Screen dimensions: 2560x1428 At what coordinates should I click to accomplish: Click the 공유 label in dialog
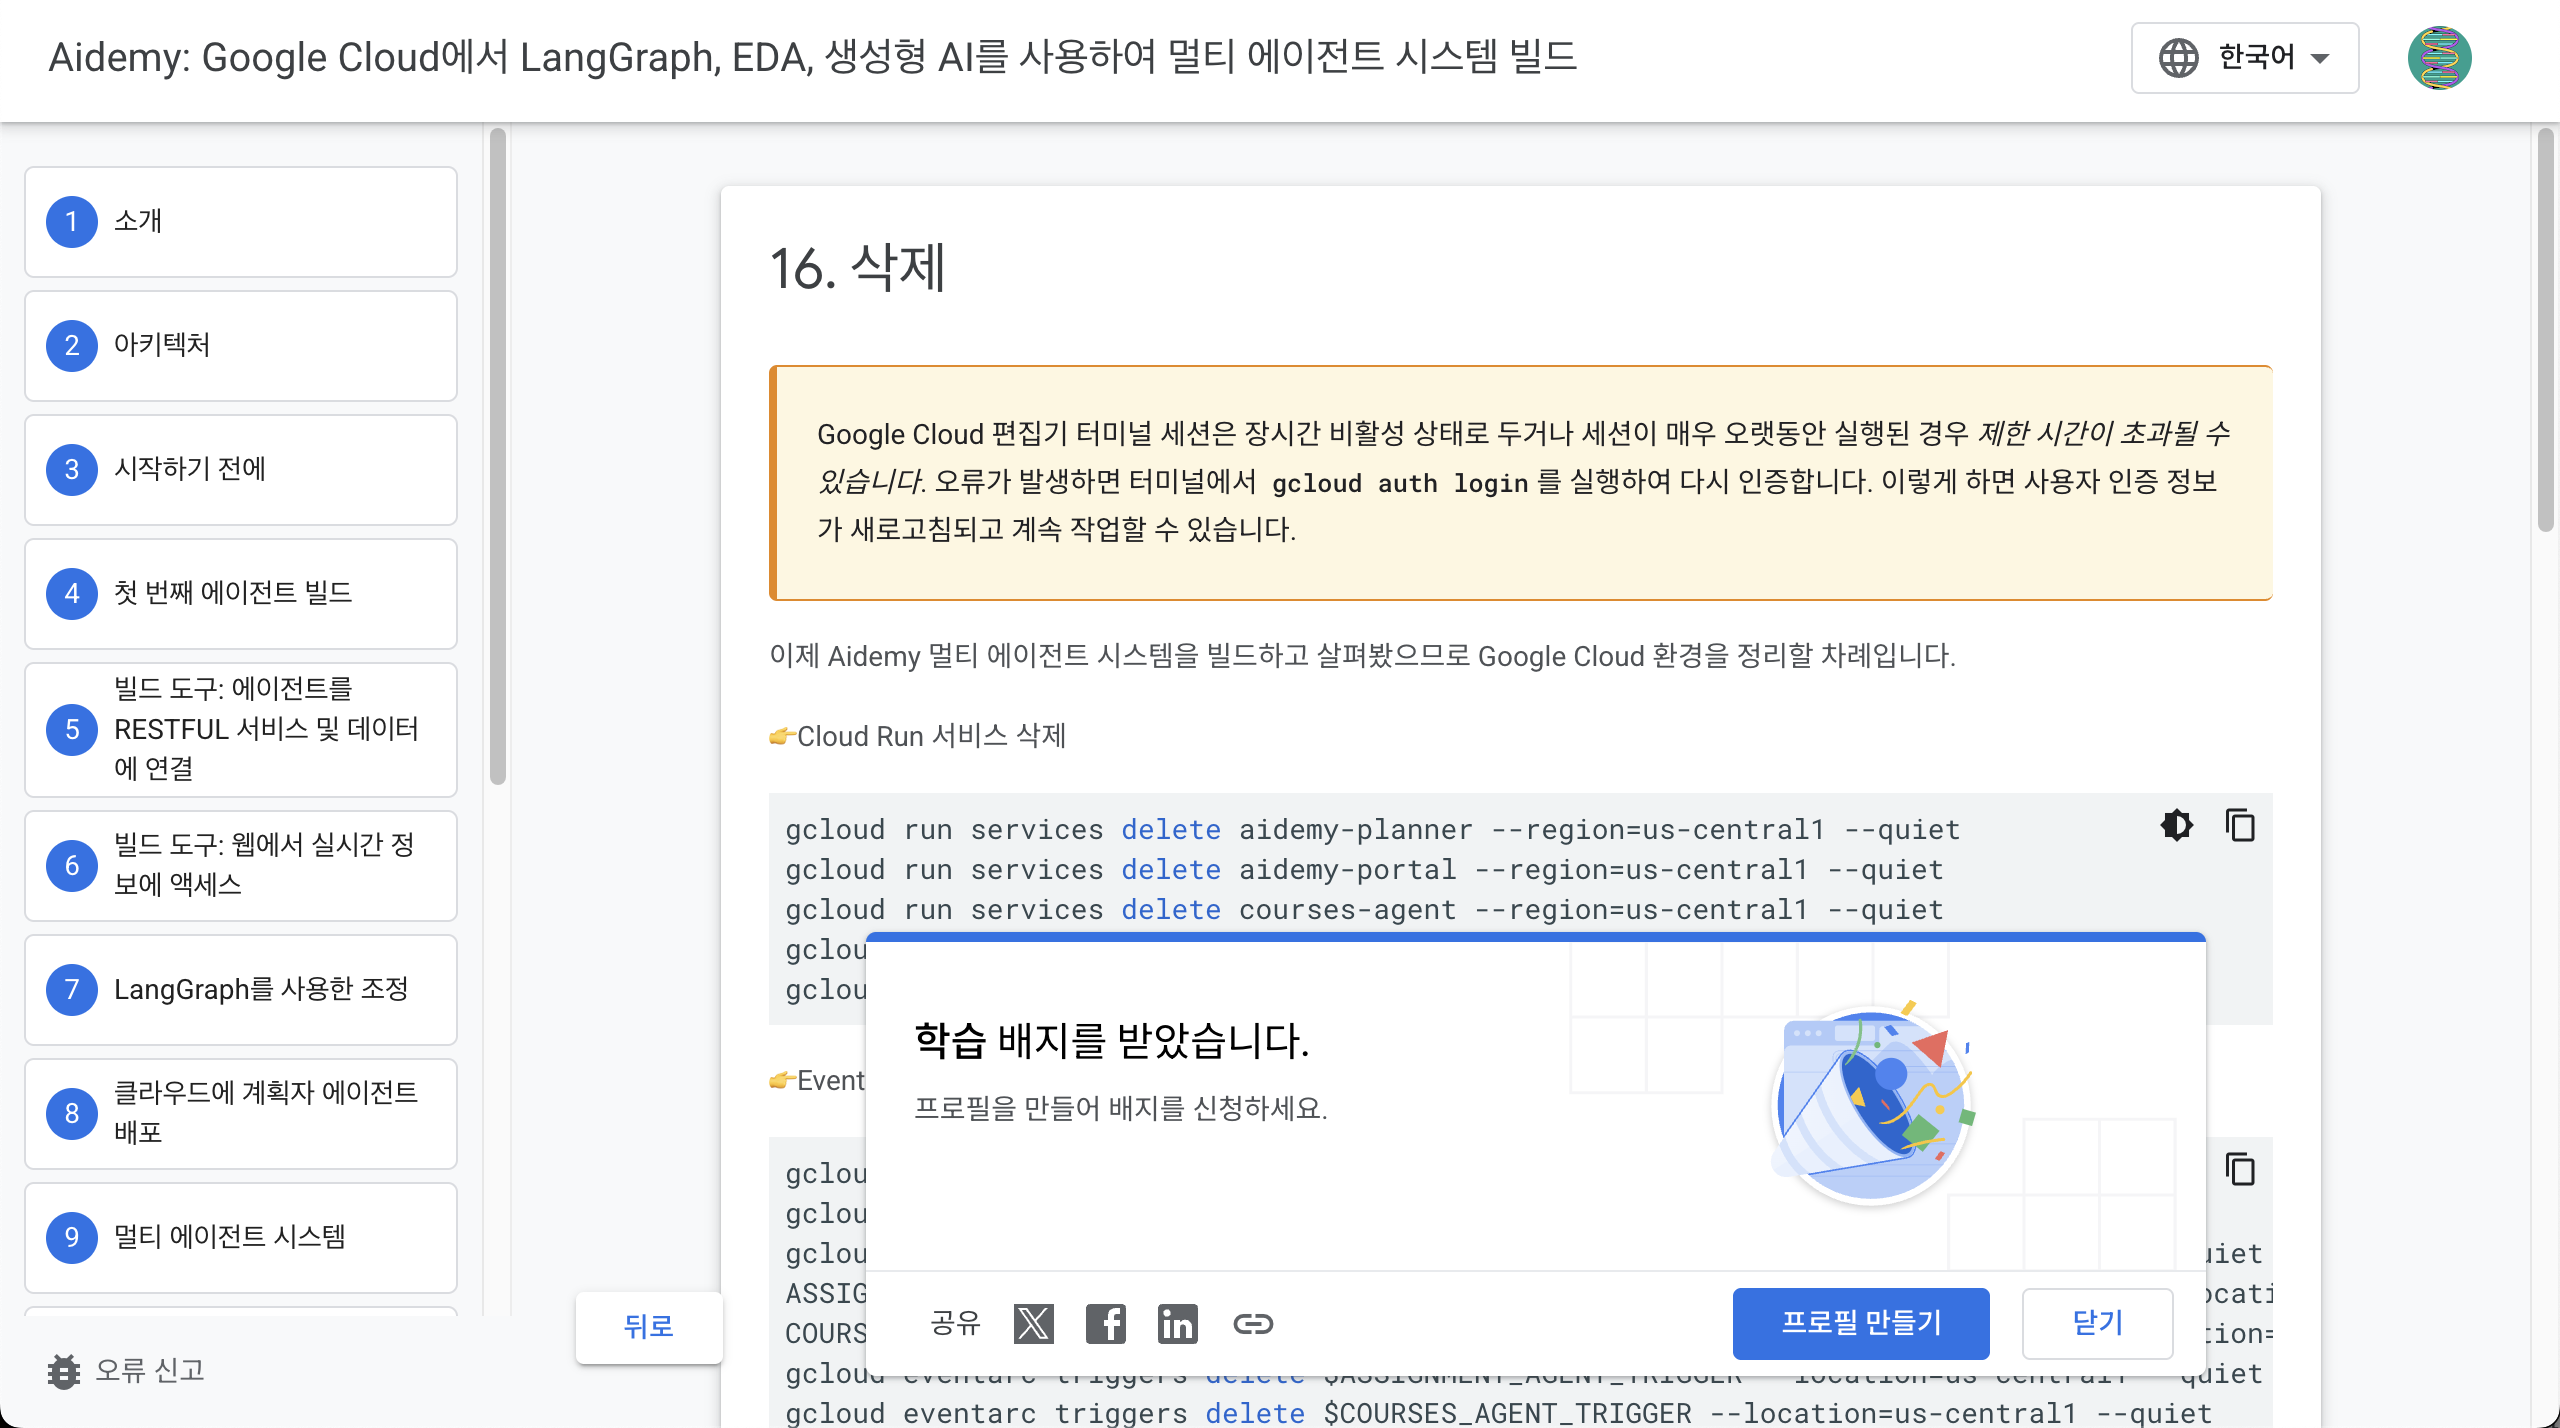pyautogui.click(x=955, y=1323)
